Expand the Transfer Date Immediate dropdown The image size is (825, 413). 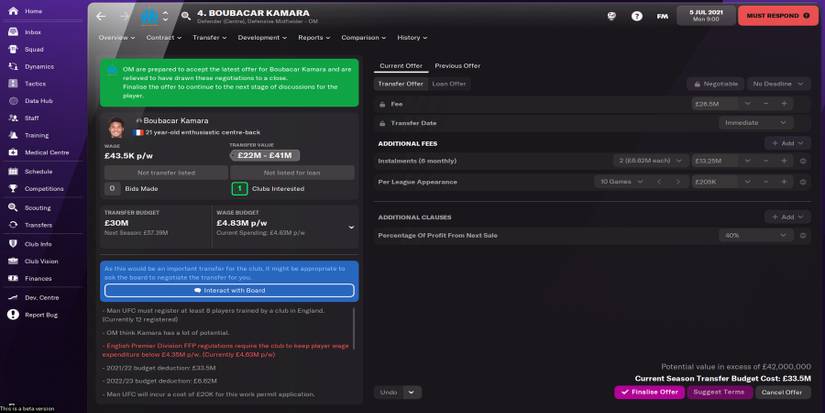[x=754, y=123]
